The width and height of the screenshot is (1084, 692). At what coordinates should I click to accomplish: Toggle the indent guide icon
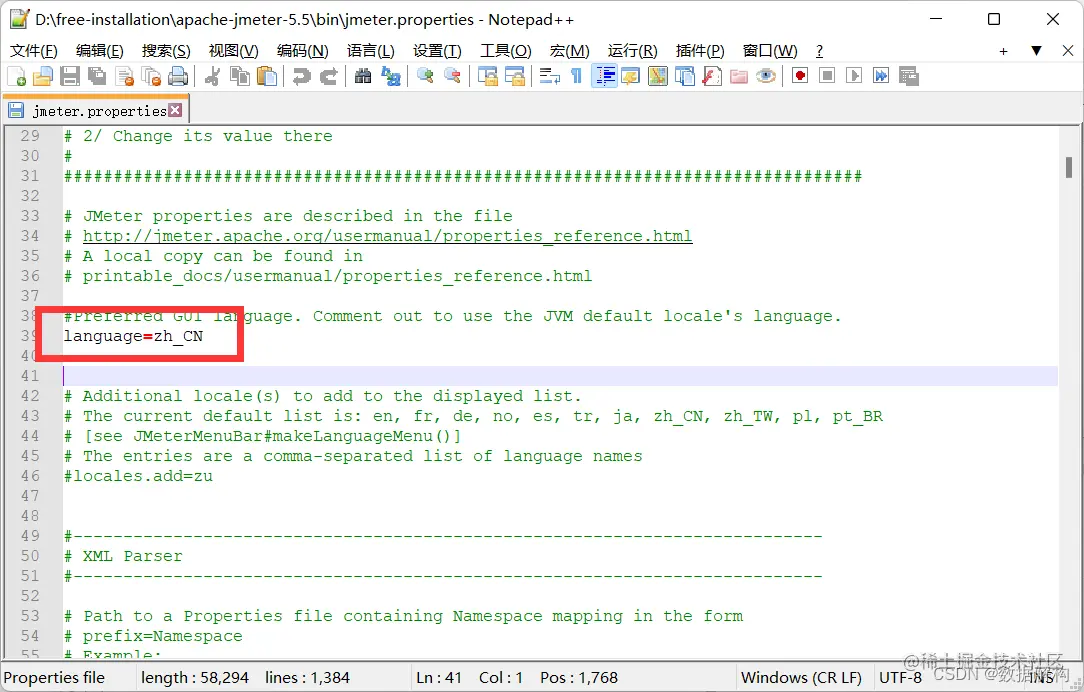[x=604, y=76]
